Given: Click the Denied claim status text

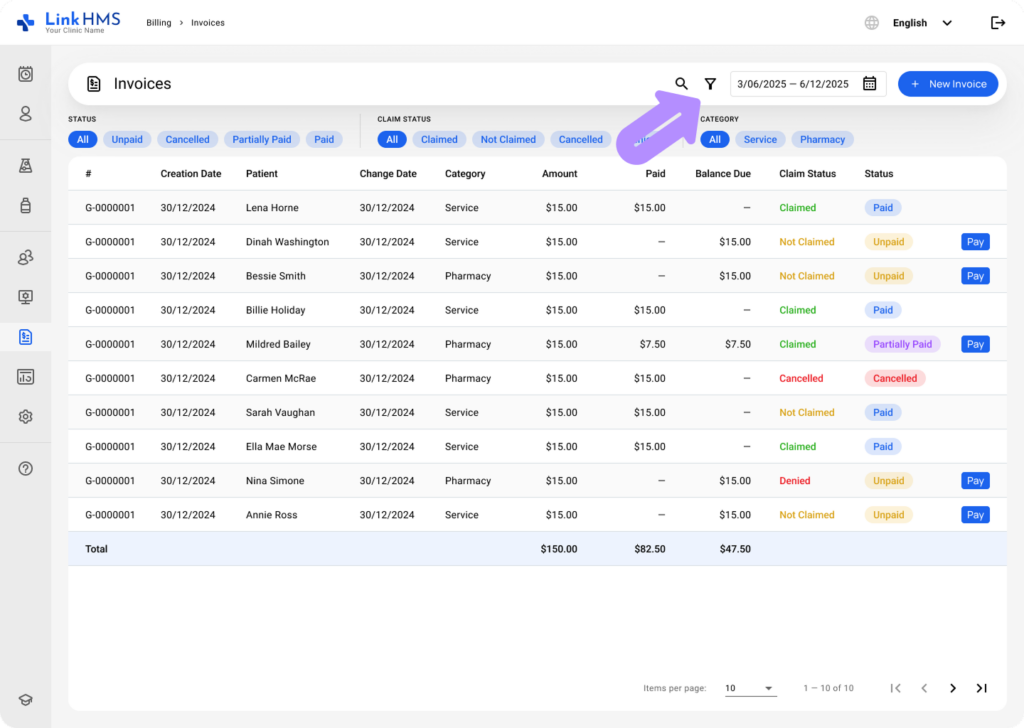Looking at the screenshot, I should click(795, 481).
